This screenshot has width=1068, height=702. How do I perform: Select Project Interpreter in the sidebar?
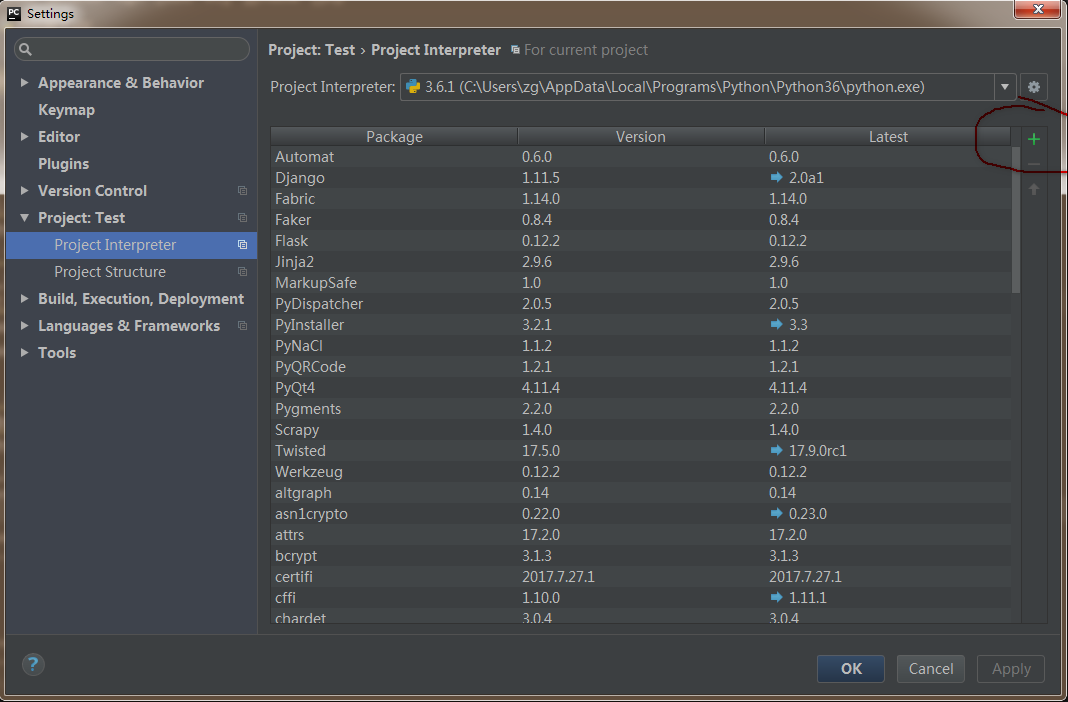[131, 245]
